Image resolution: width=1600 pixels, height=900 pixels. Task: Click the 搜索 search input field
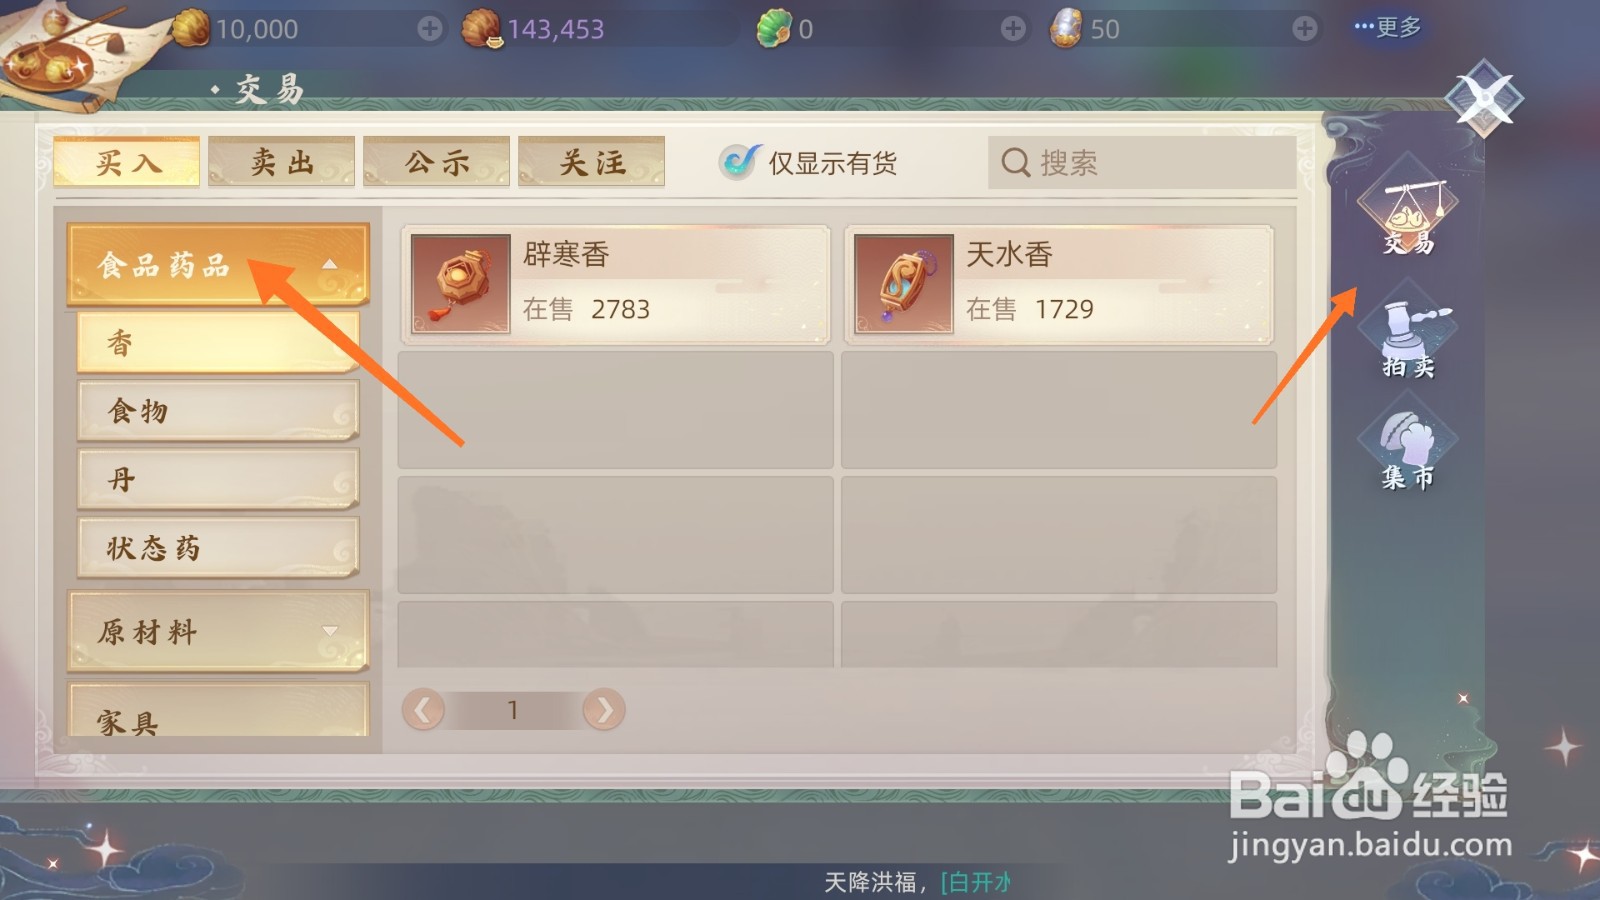(1142, 162)
